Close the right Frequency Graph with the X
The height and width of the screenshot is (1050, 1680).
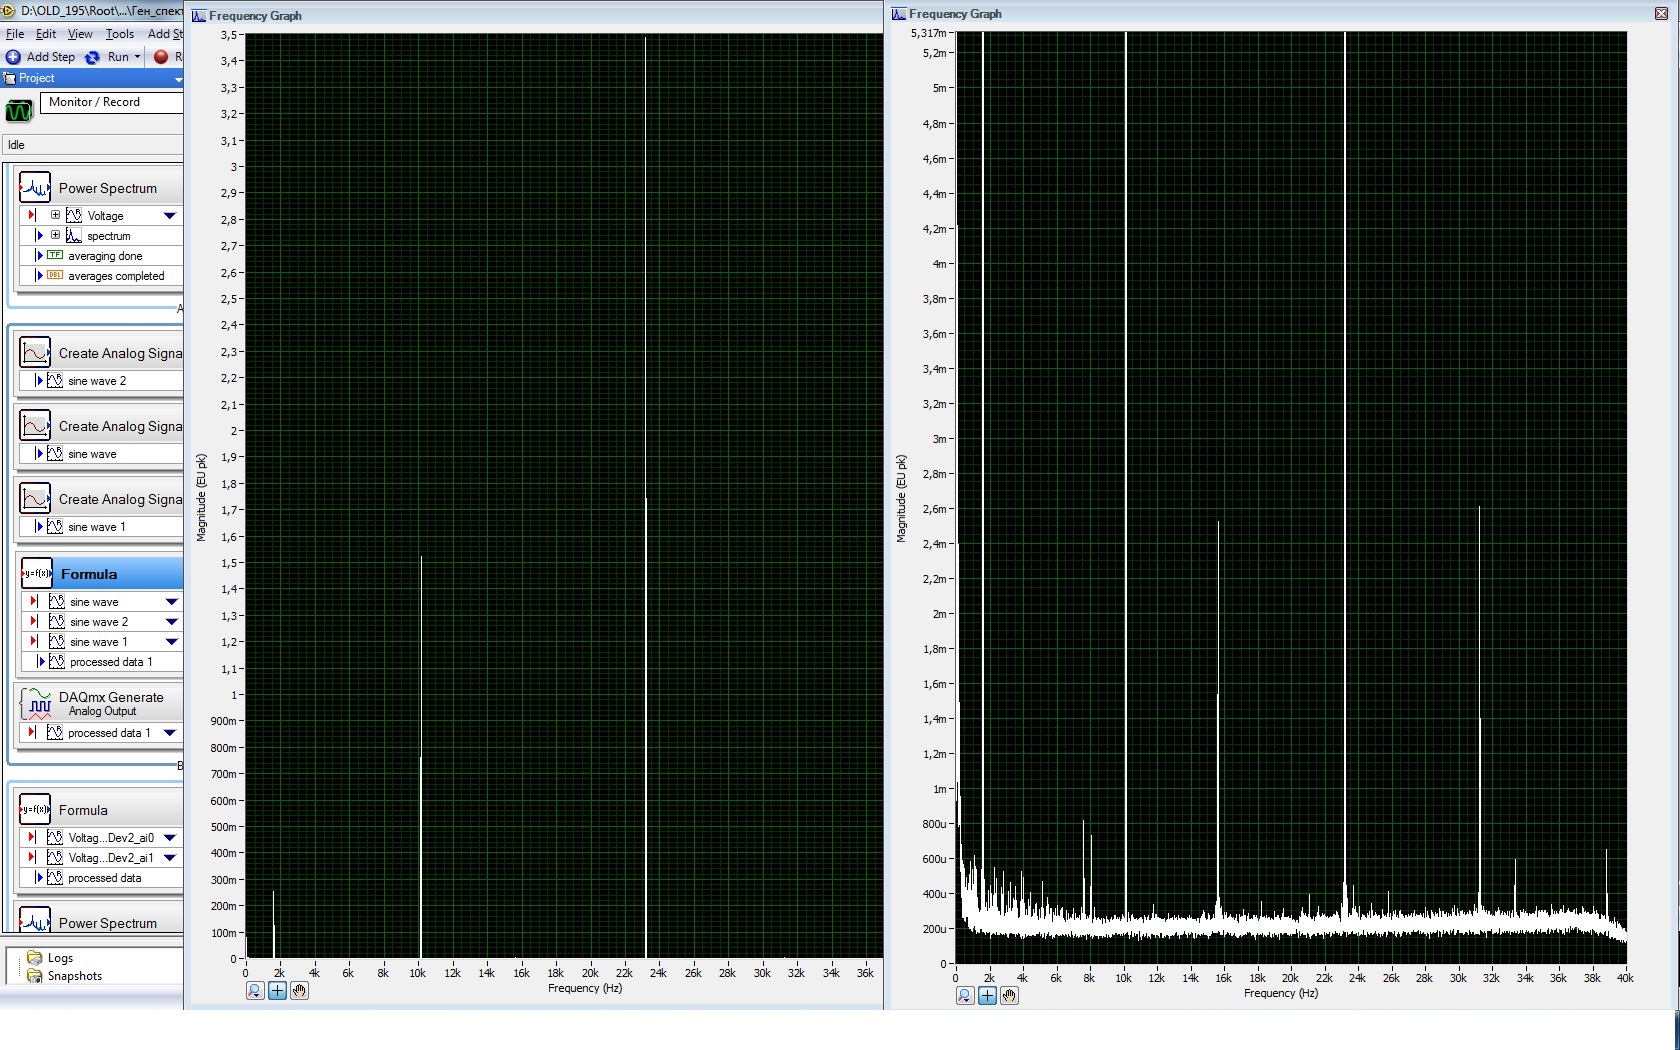(1662, 13)
